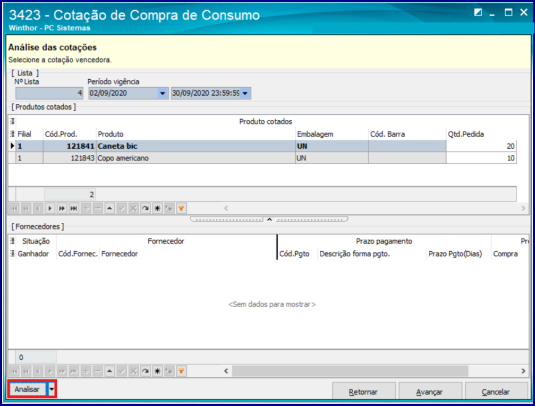Click the restore window icon in title bar
The height and width of the screenshot is (406, 535).
coord(478,13)
